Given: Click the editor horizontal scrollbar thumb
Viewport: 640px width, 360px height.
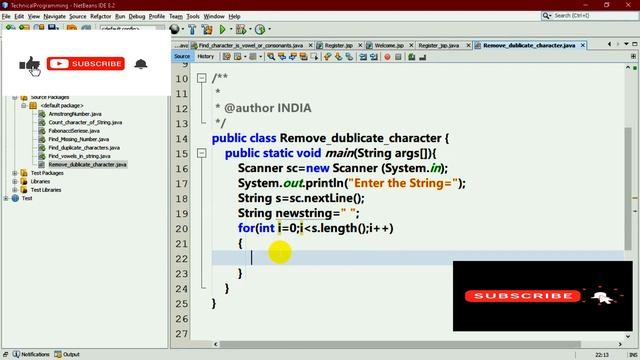Looking at the screenshot, I should (x=400, y=344).
